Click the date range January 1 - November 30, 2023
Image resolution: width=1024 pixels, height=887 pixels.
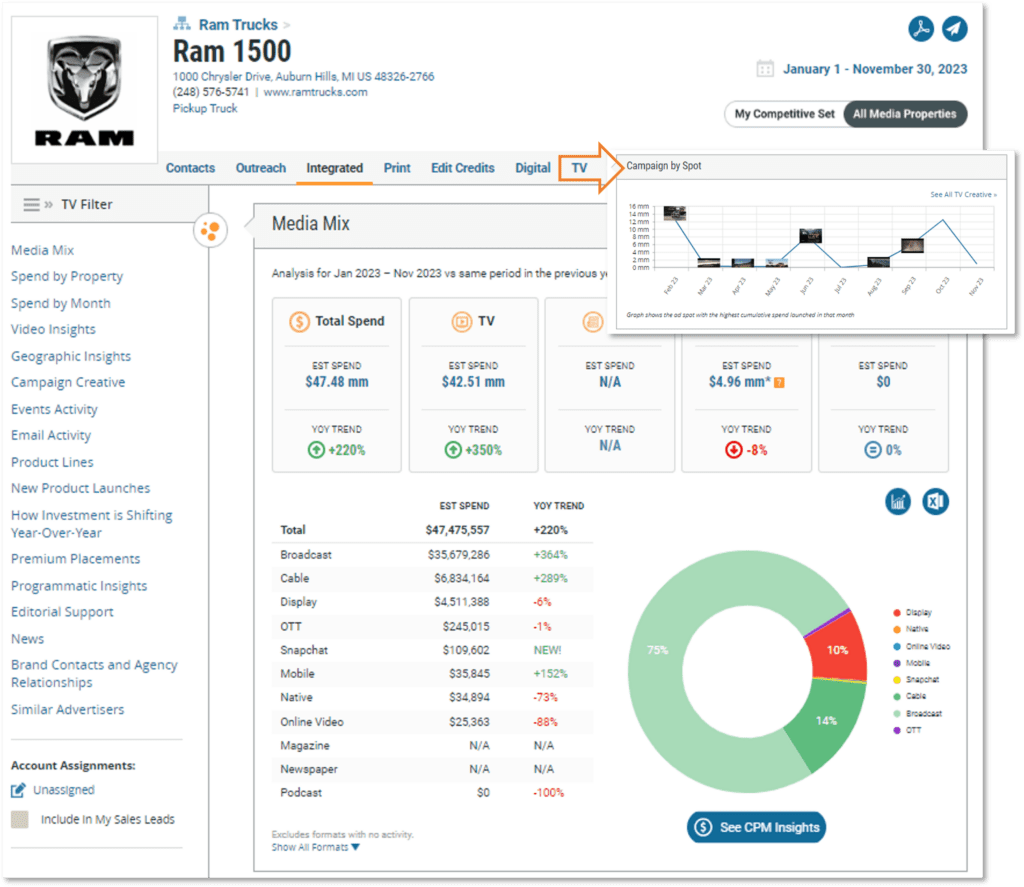click(x=875, y=69)
